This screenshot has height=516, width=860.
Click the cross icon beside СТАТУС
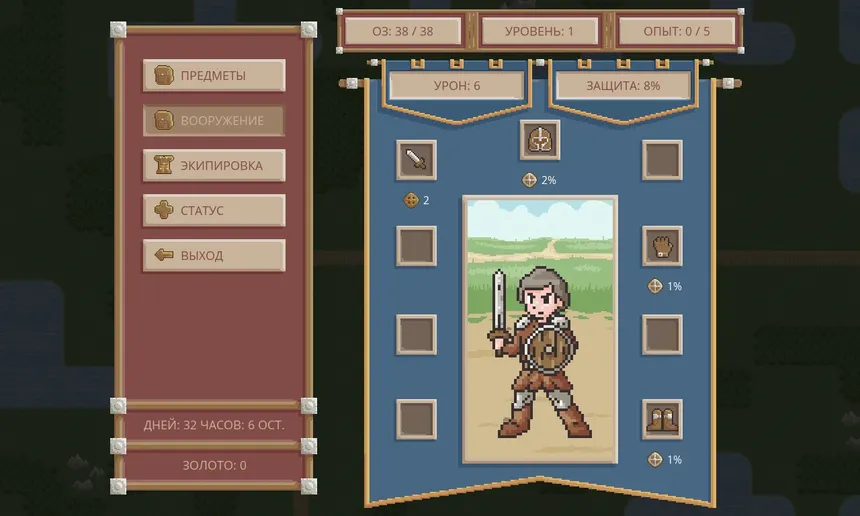(x=163, y=209)
